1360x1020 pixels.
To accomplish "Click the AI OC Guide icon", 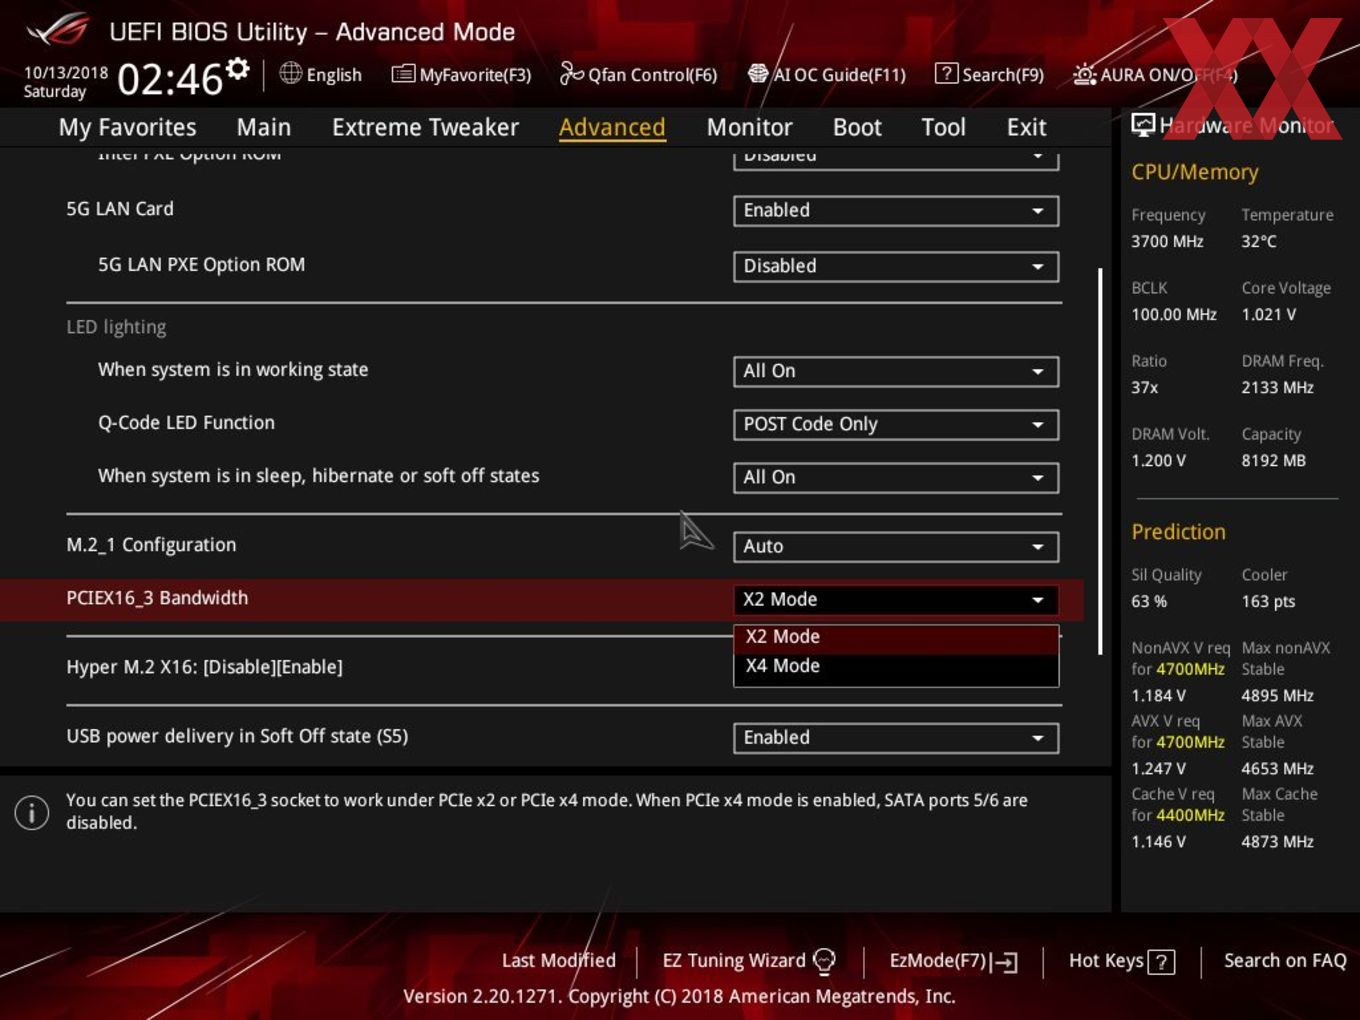I will coord(758,74).
